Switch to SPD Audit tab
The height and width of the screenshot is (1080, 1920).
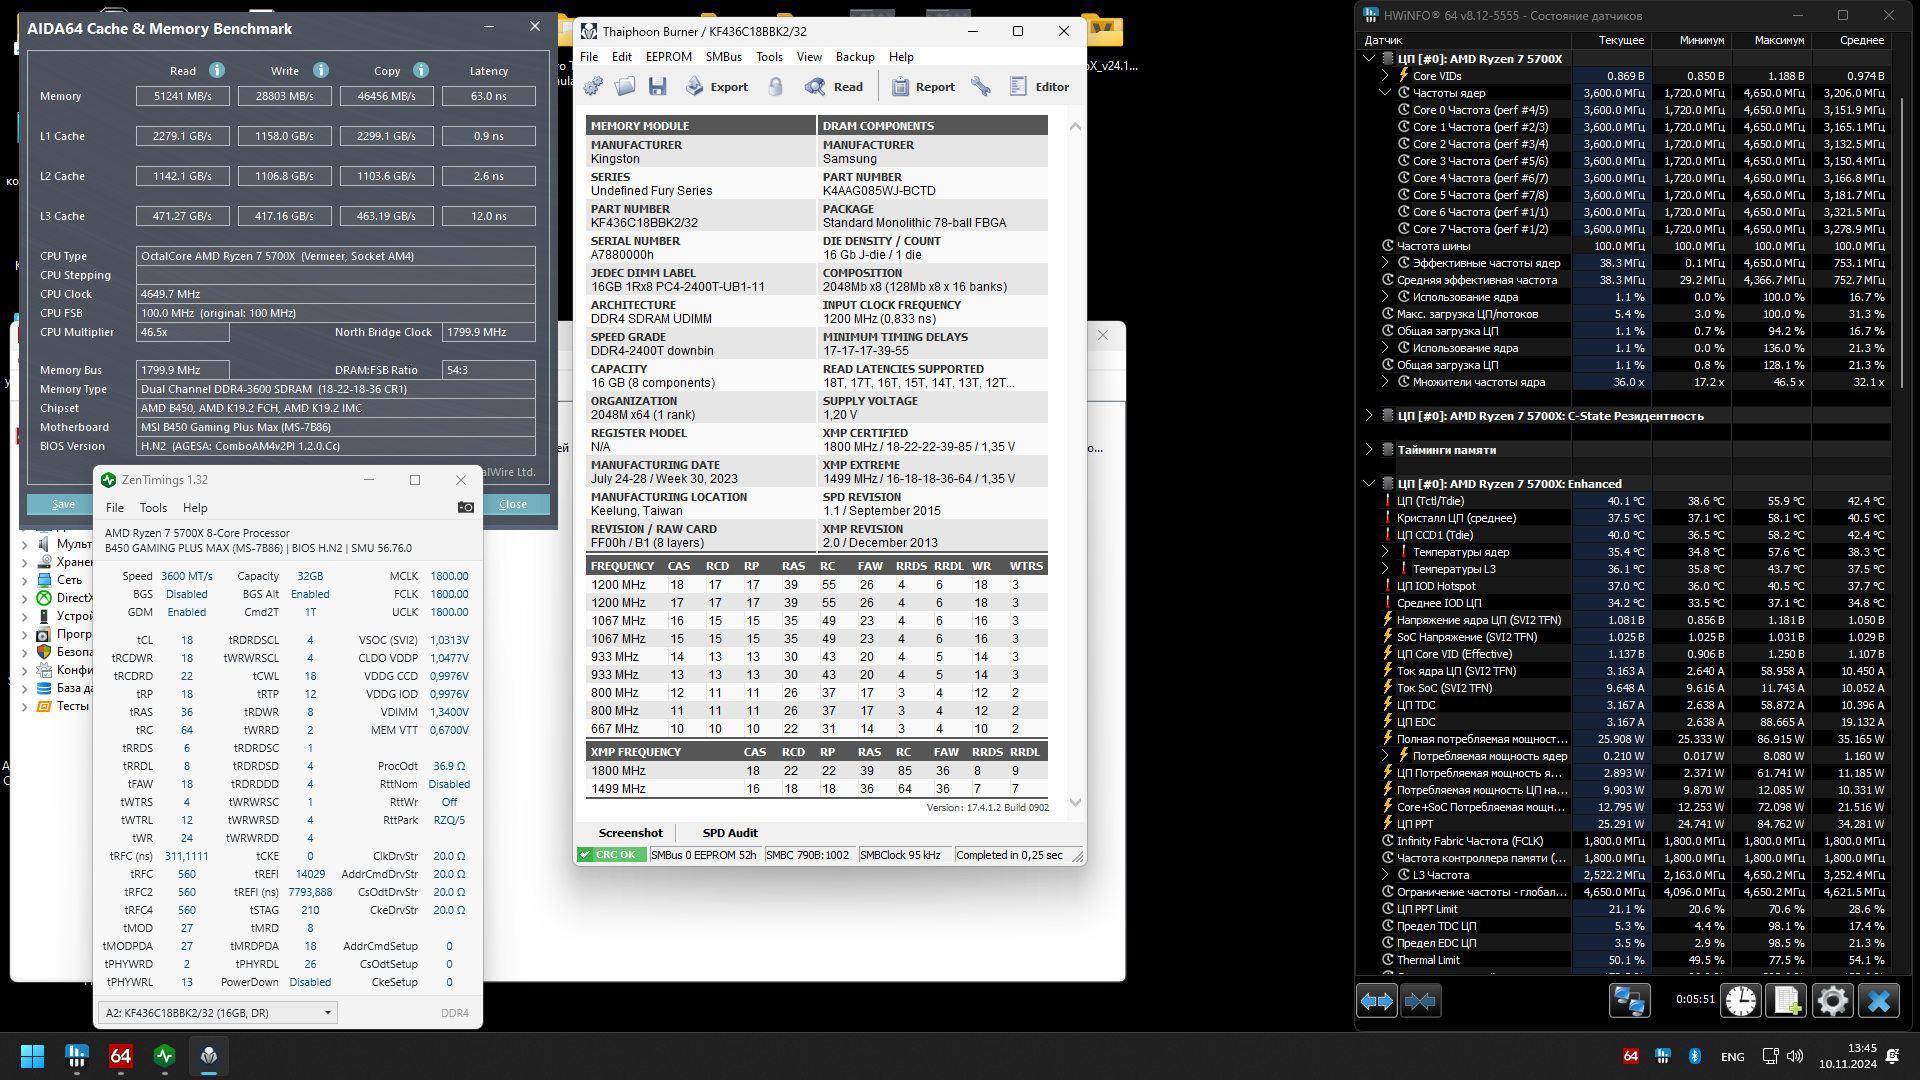pos(729,833)
